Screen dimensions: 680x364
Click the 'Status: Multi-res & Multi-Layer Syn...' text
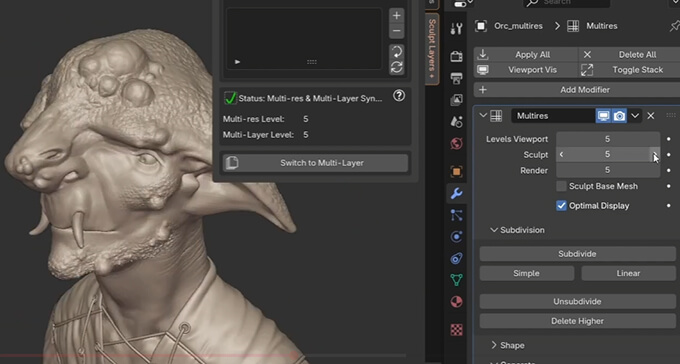click(311, 98)
